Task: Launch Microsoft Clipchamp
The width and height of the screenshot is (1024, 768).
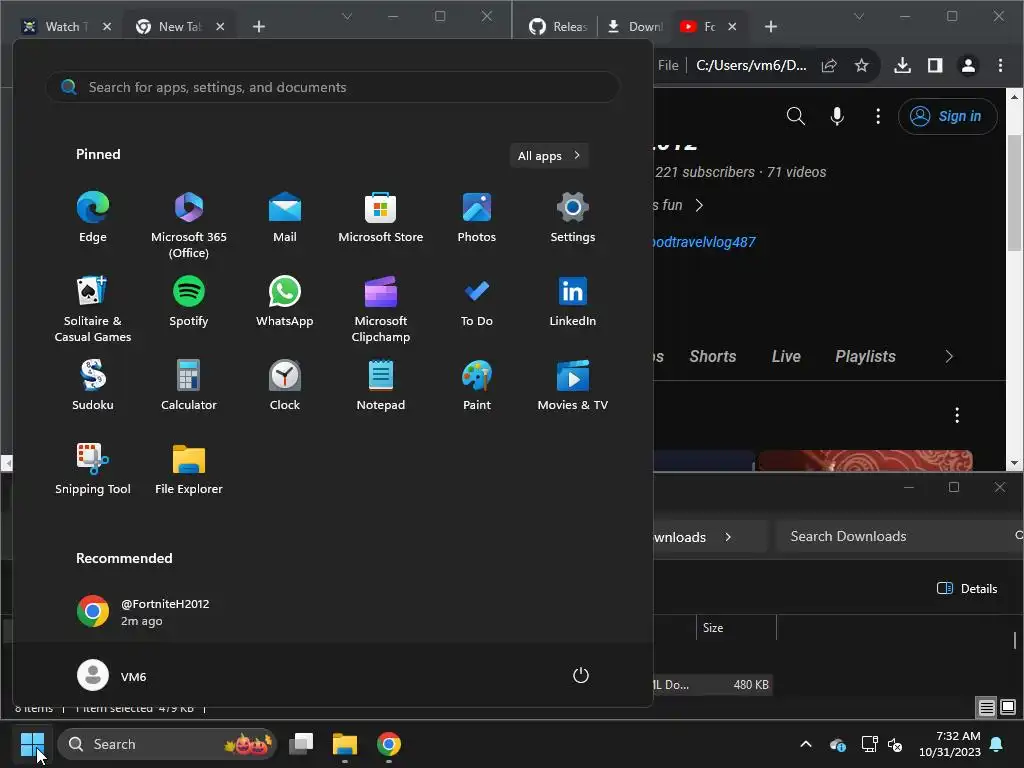Action: (x=381, y=309)
